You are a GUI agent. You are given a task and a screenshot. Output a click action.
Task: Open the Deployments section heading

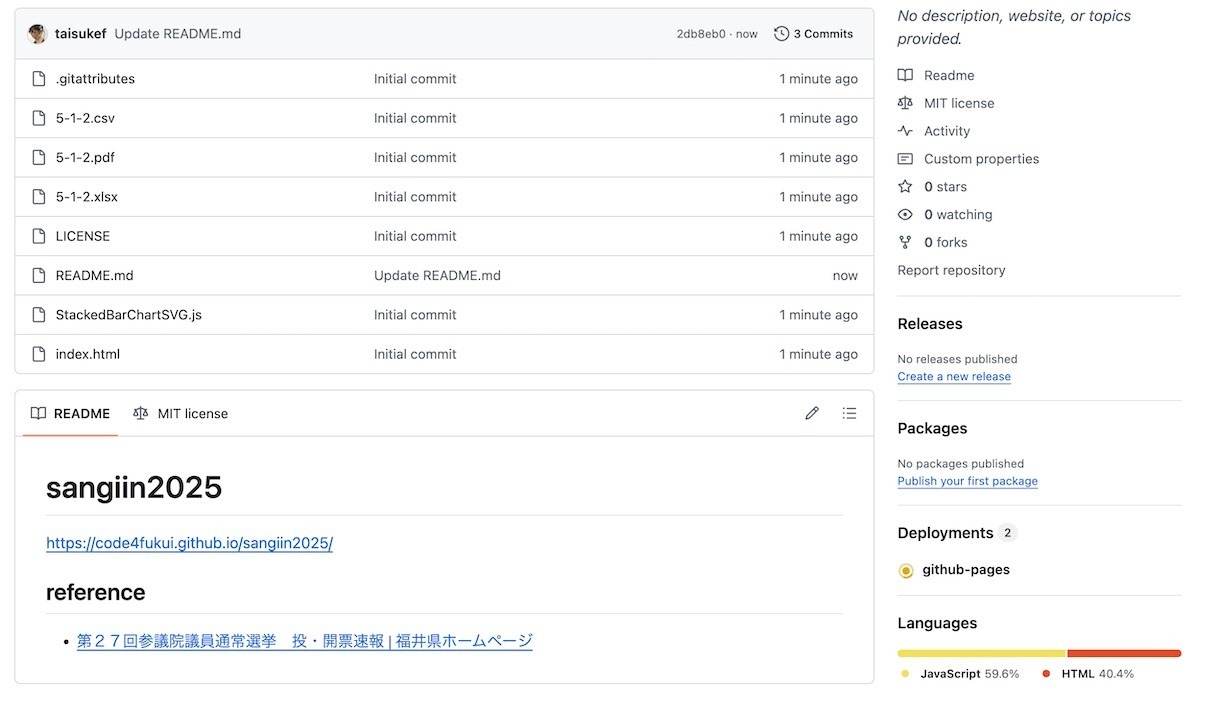(x=945, y=533)
